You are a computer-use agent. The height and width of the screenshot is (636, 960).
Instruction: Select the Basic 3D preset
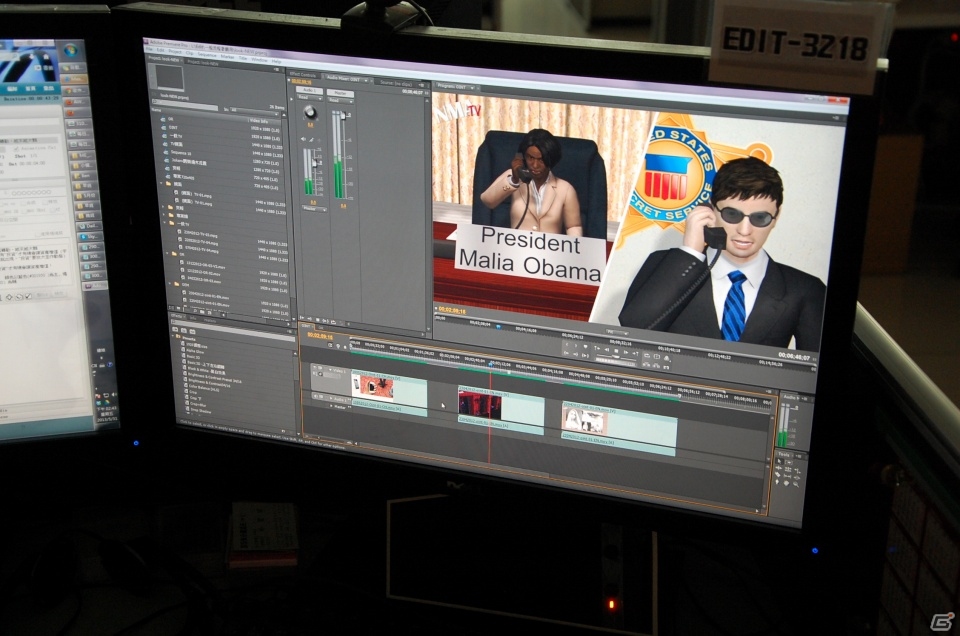tap(193, 357)
